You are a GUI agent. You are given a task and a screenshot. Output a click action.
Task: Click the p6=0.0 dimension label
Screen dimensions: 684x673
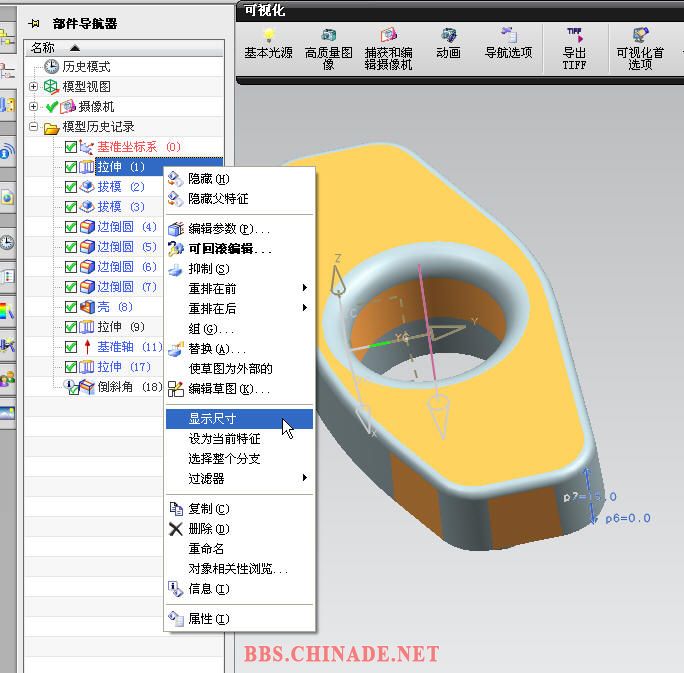tap(628, 518)
